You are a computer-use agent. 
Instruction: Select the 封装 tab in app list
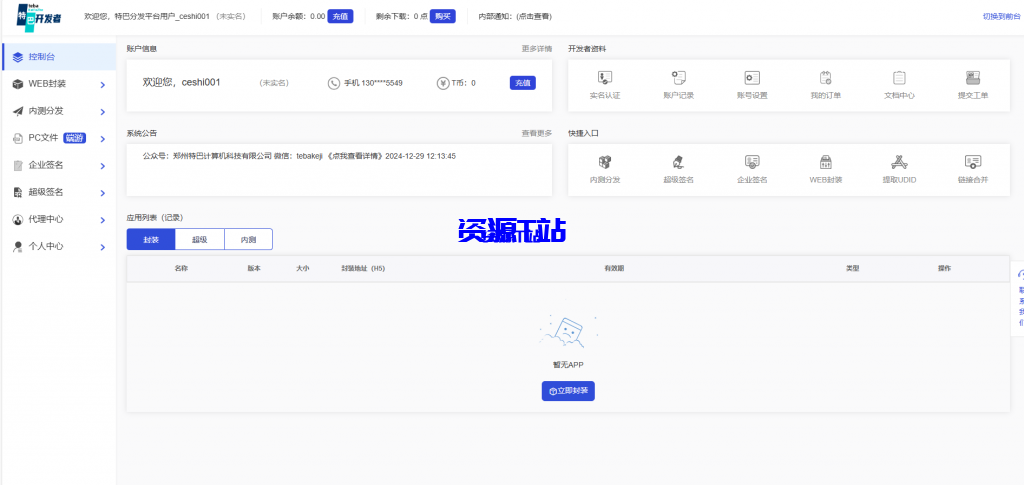point(151,240)
